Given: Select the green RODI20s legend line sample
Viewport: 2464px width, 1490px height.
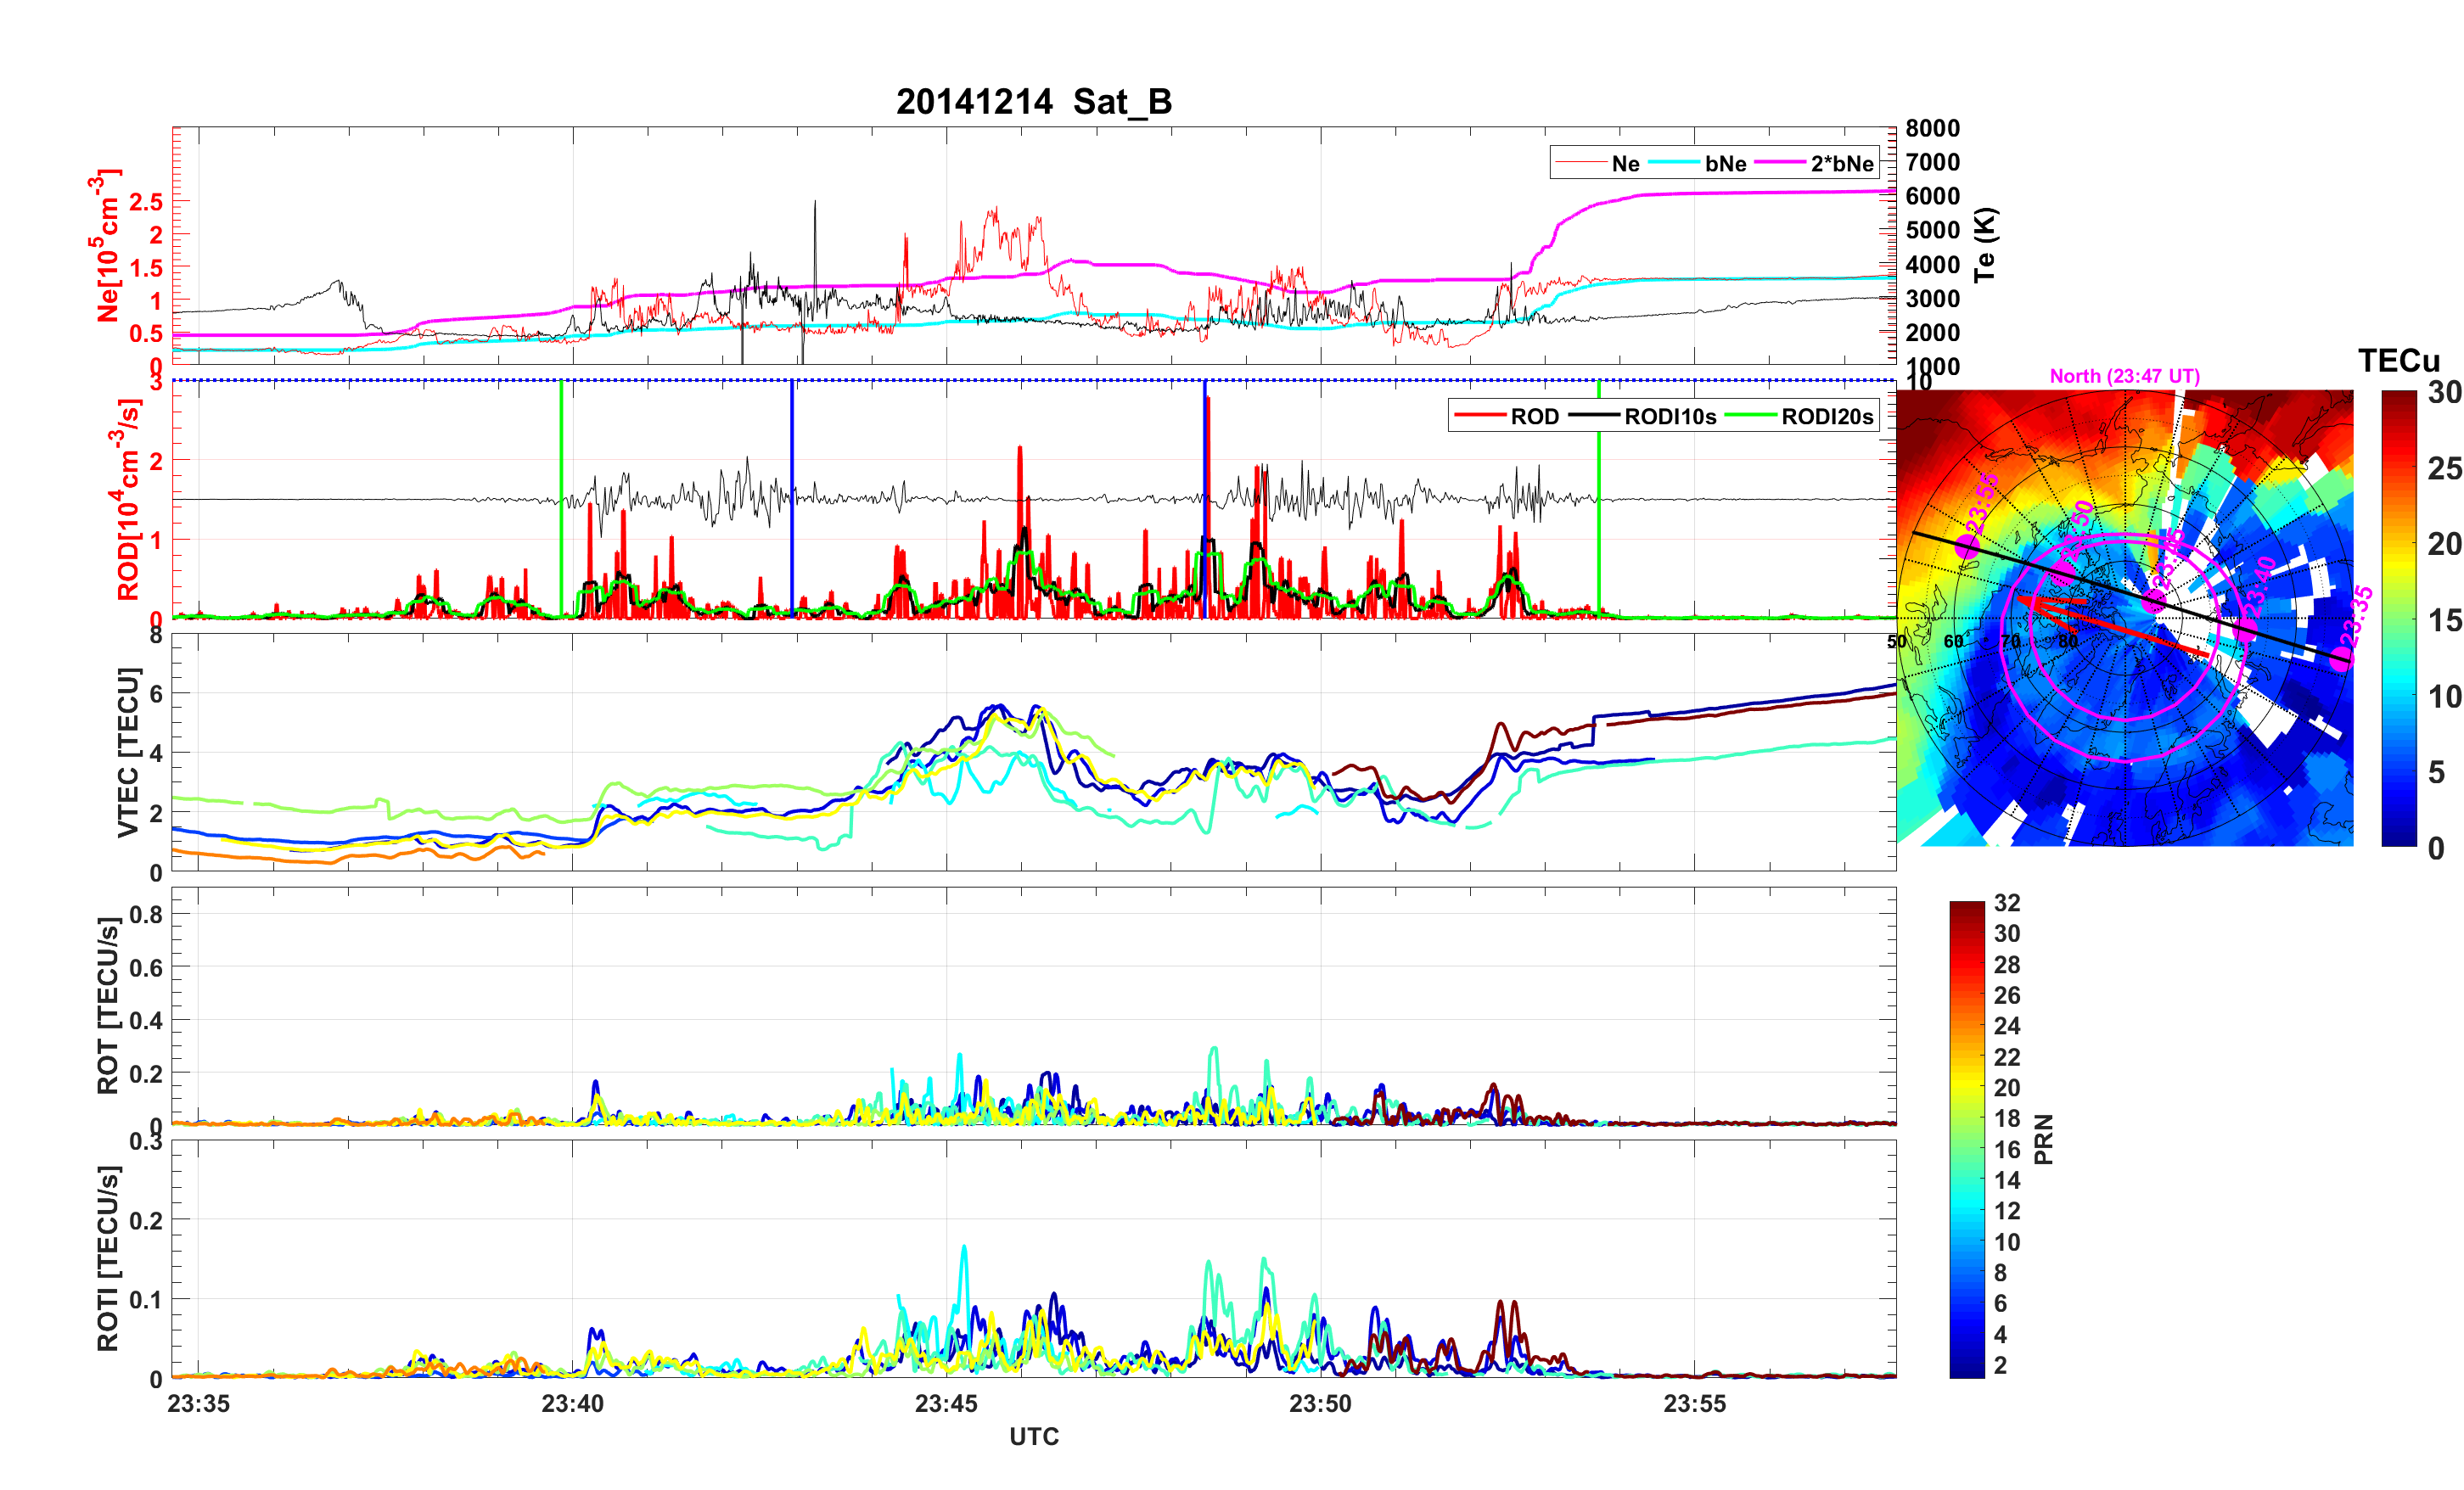Looking at the screenshot, I should 1750,416.
